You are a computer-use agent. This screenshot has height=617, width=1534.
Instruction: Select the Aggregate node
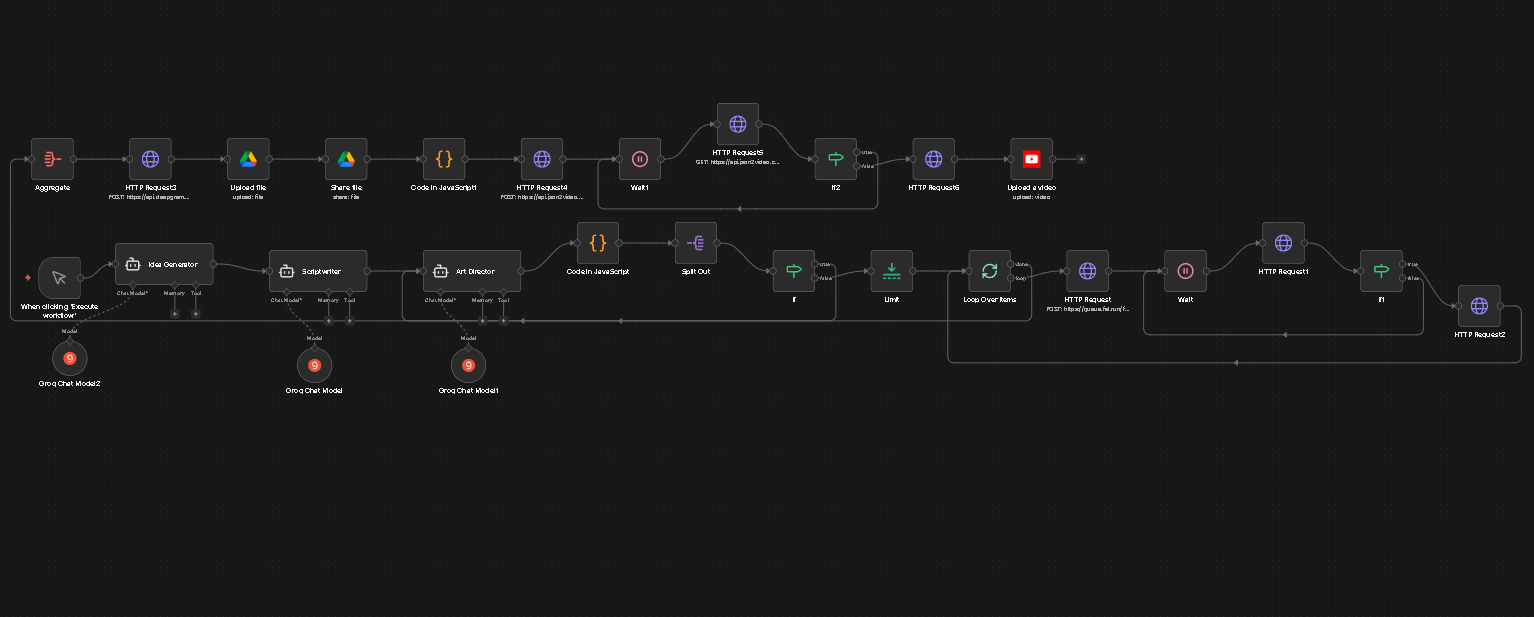52,159
